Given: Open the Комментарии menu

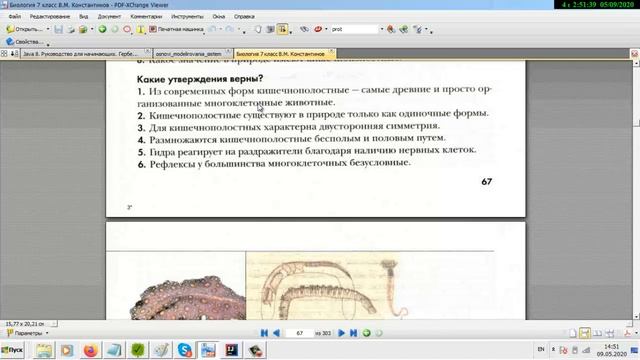Looking at the screenshot, I should point(146,17).
